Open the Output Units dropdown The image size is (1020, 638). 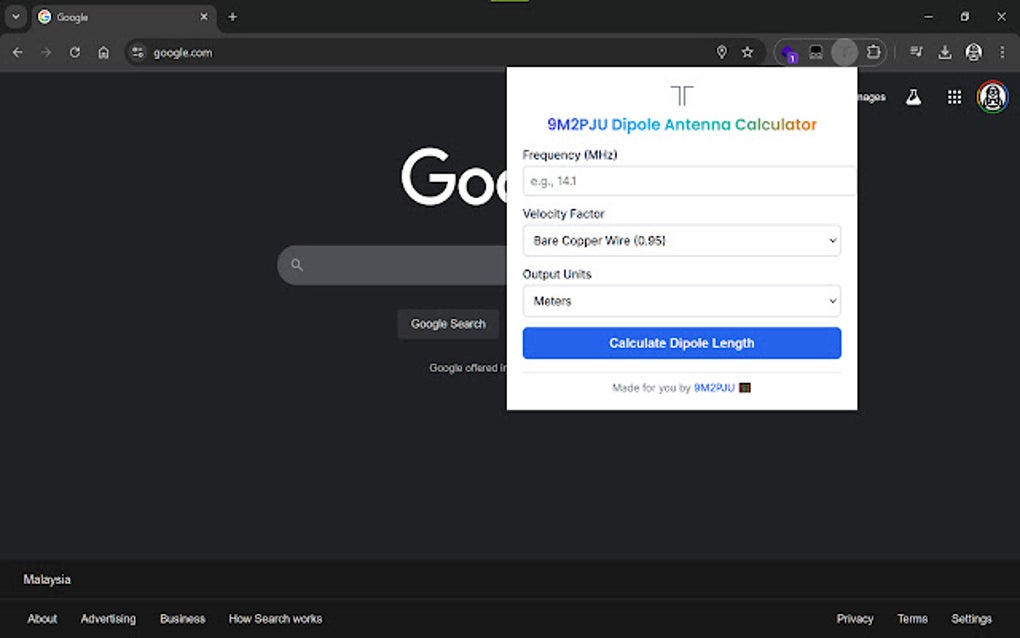point(681,301)
